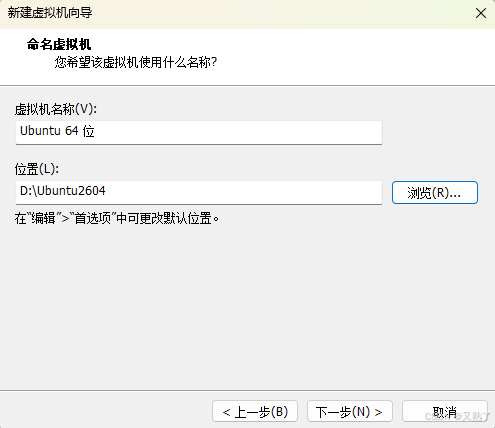Viewport: 495px width, 428px height.
Task: Proceed with 下一步(N) button
Action: (x=350, y=412)
